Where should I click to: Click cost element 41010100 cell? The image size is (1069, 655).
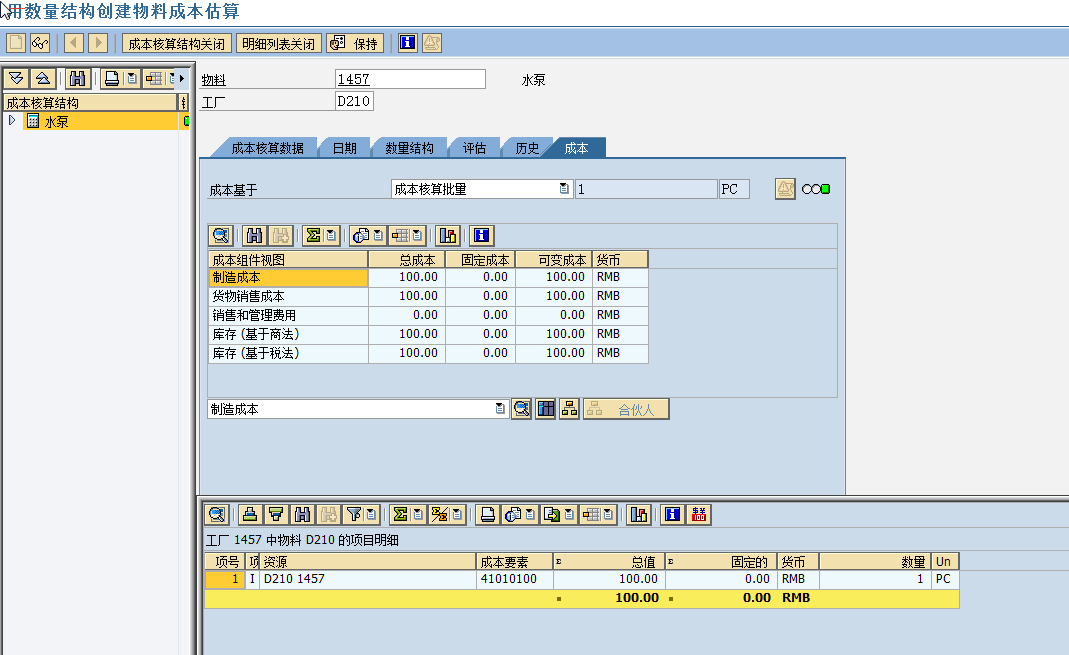(514, 579)
